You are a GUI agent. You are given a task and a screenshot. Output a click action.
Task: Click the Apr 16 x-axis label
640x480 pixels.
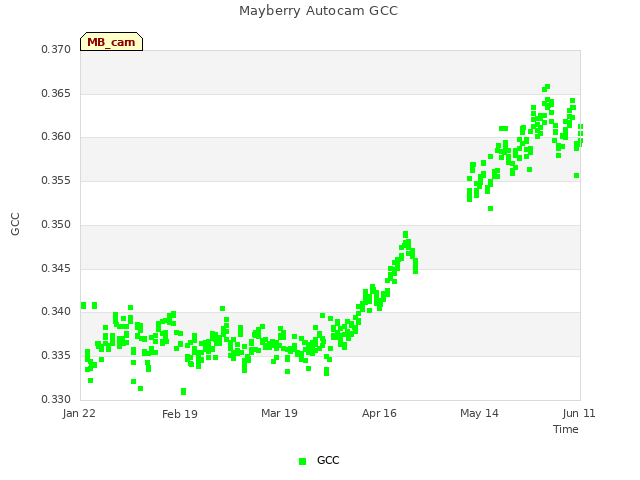[x=379, y=413]
